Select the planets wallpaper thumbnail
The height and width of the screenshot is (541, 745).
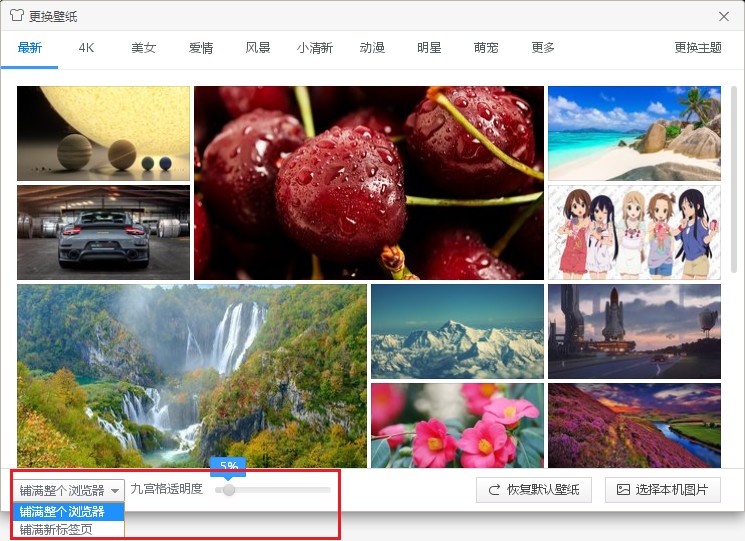coord(103,133)
